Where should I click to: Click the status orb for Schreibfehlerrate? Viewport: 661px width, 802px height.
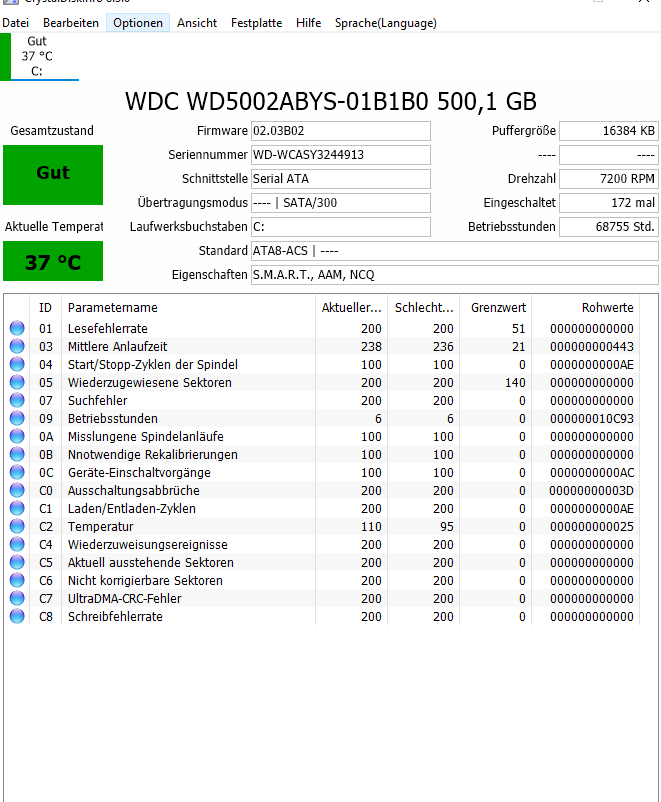(x=17, y=616)
